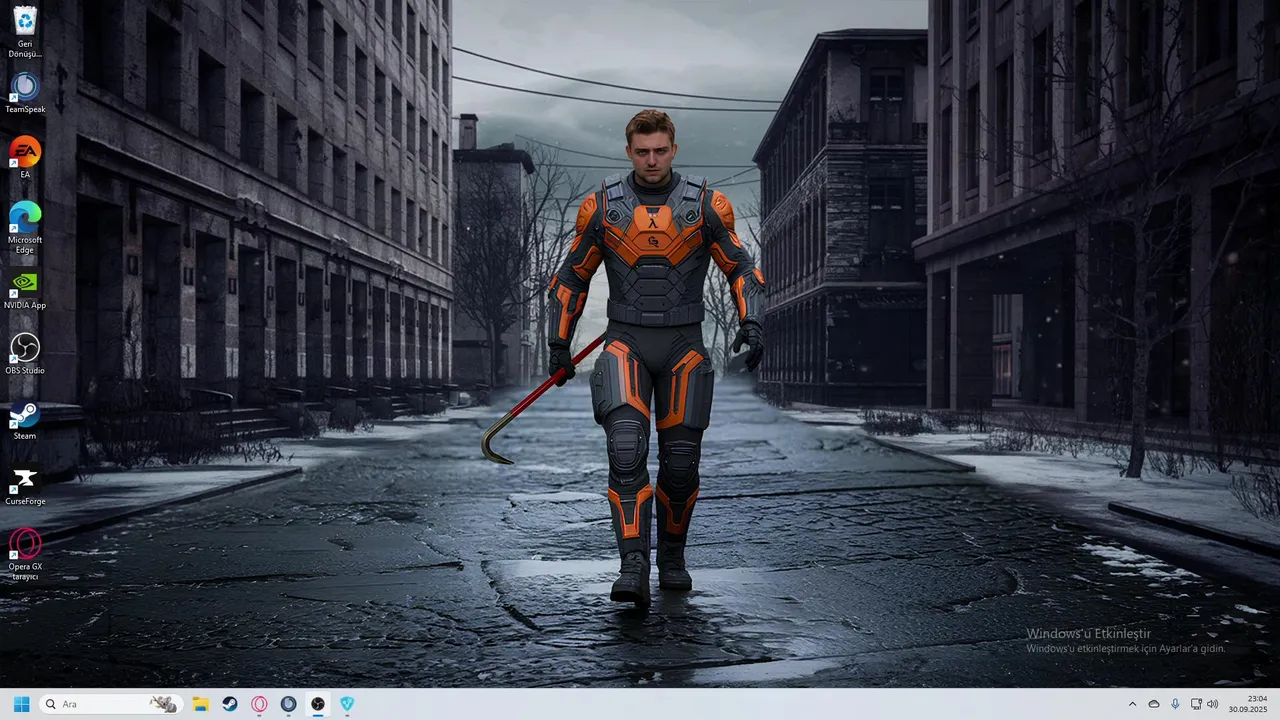Open the Recycle Bin (Geri Dönüşüm) desktop icon
The width and height of the screenshot is (1280, 720).
[x=25, y=30]
